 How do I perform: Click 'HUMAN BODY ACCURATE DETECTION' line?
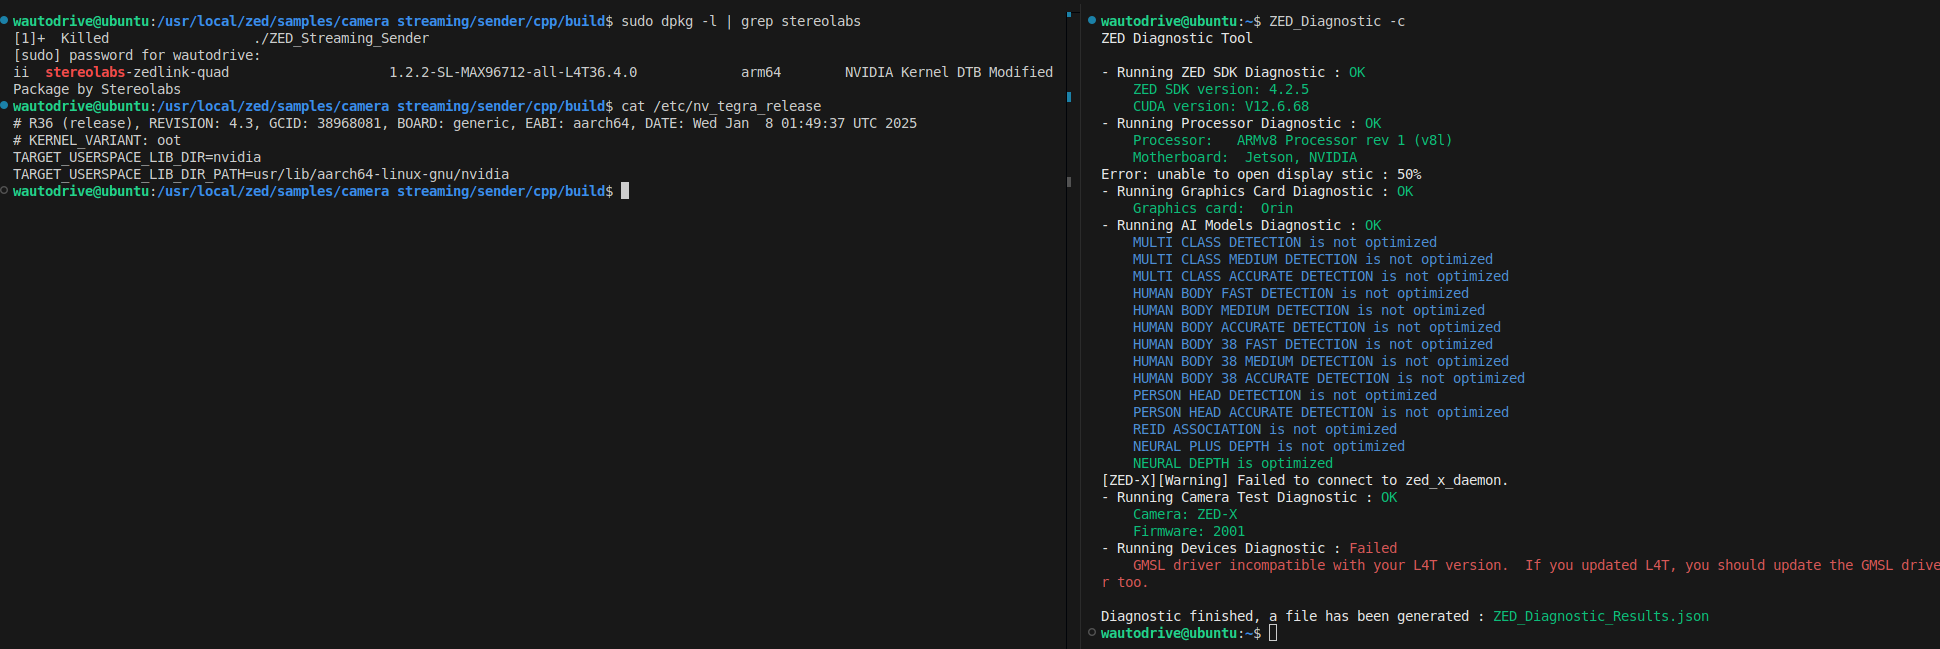(1317, 327)
